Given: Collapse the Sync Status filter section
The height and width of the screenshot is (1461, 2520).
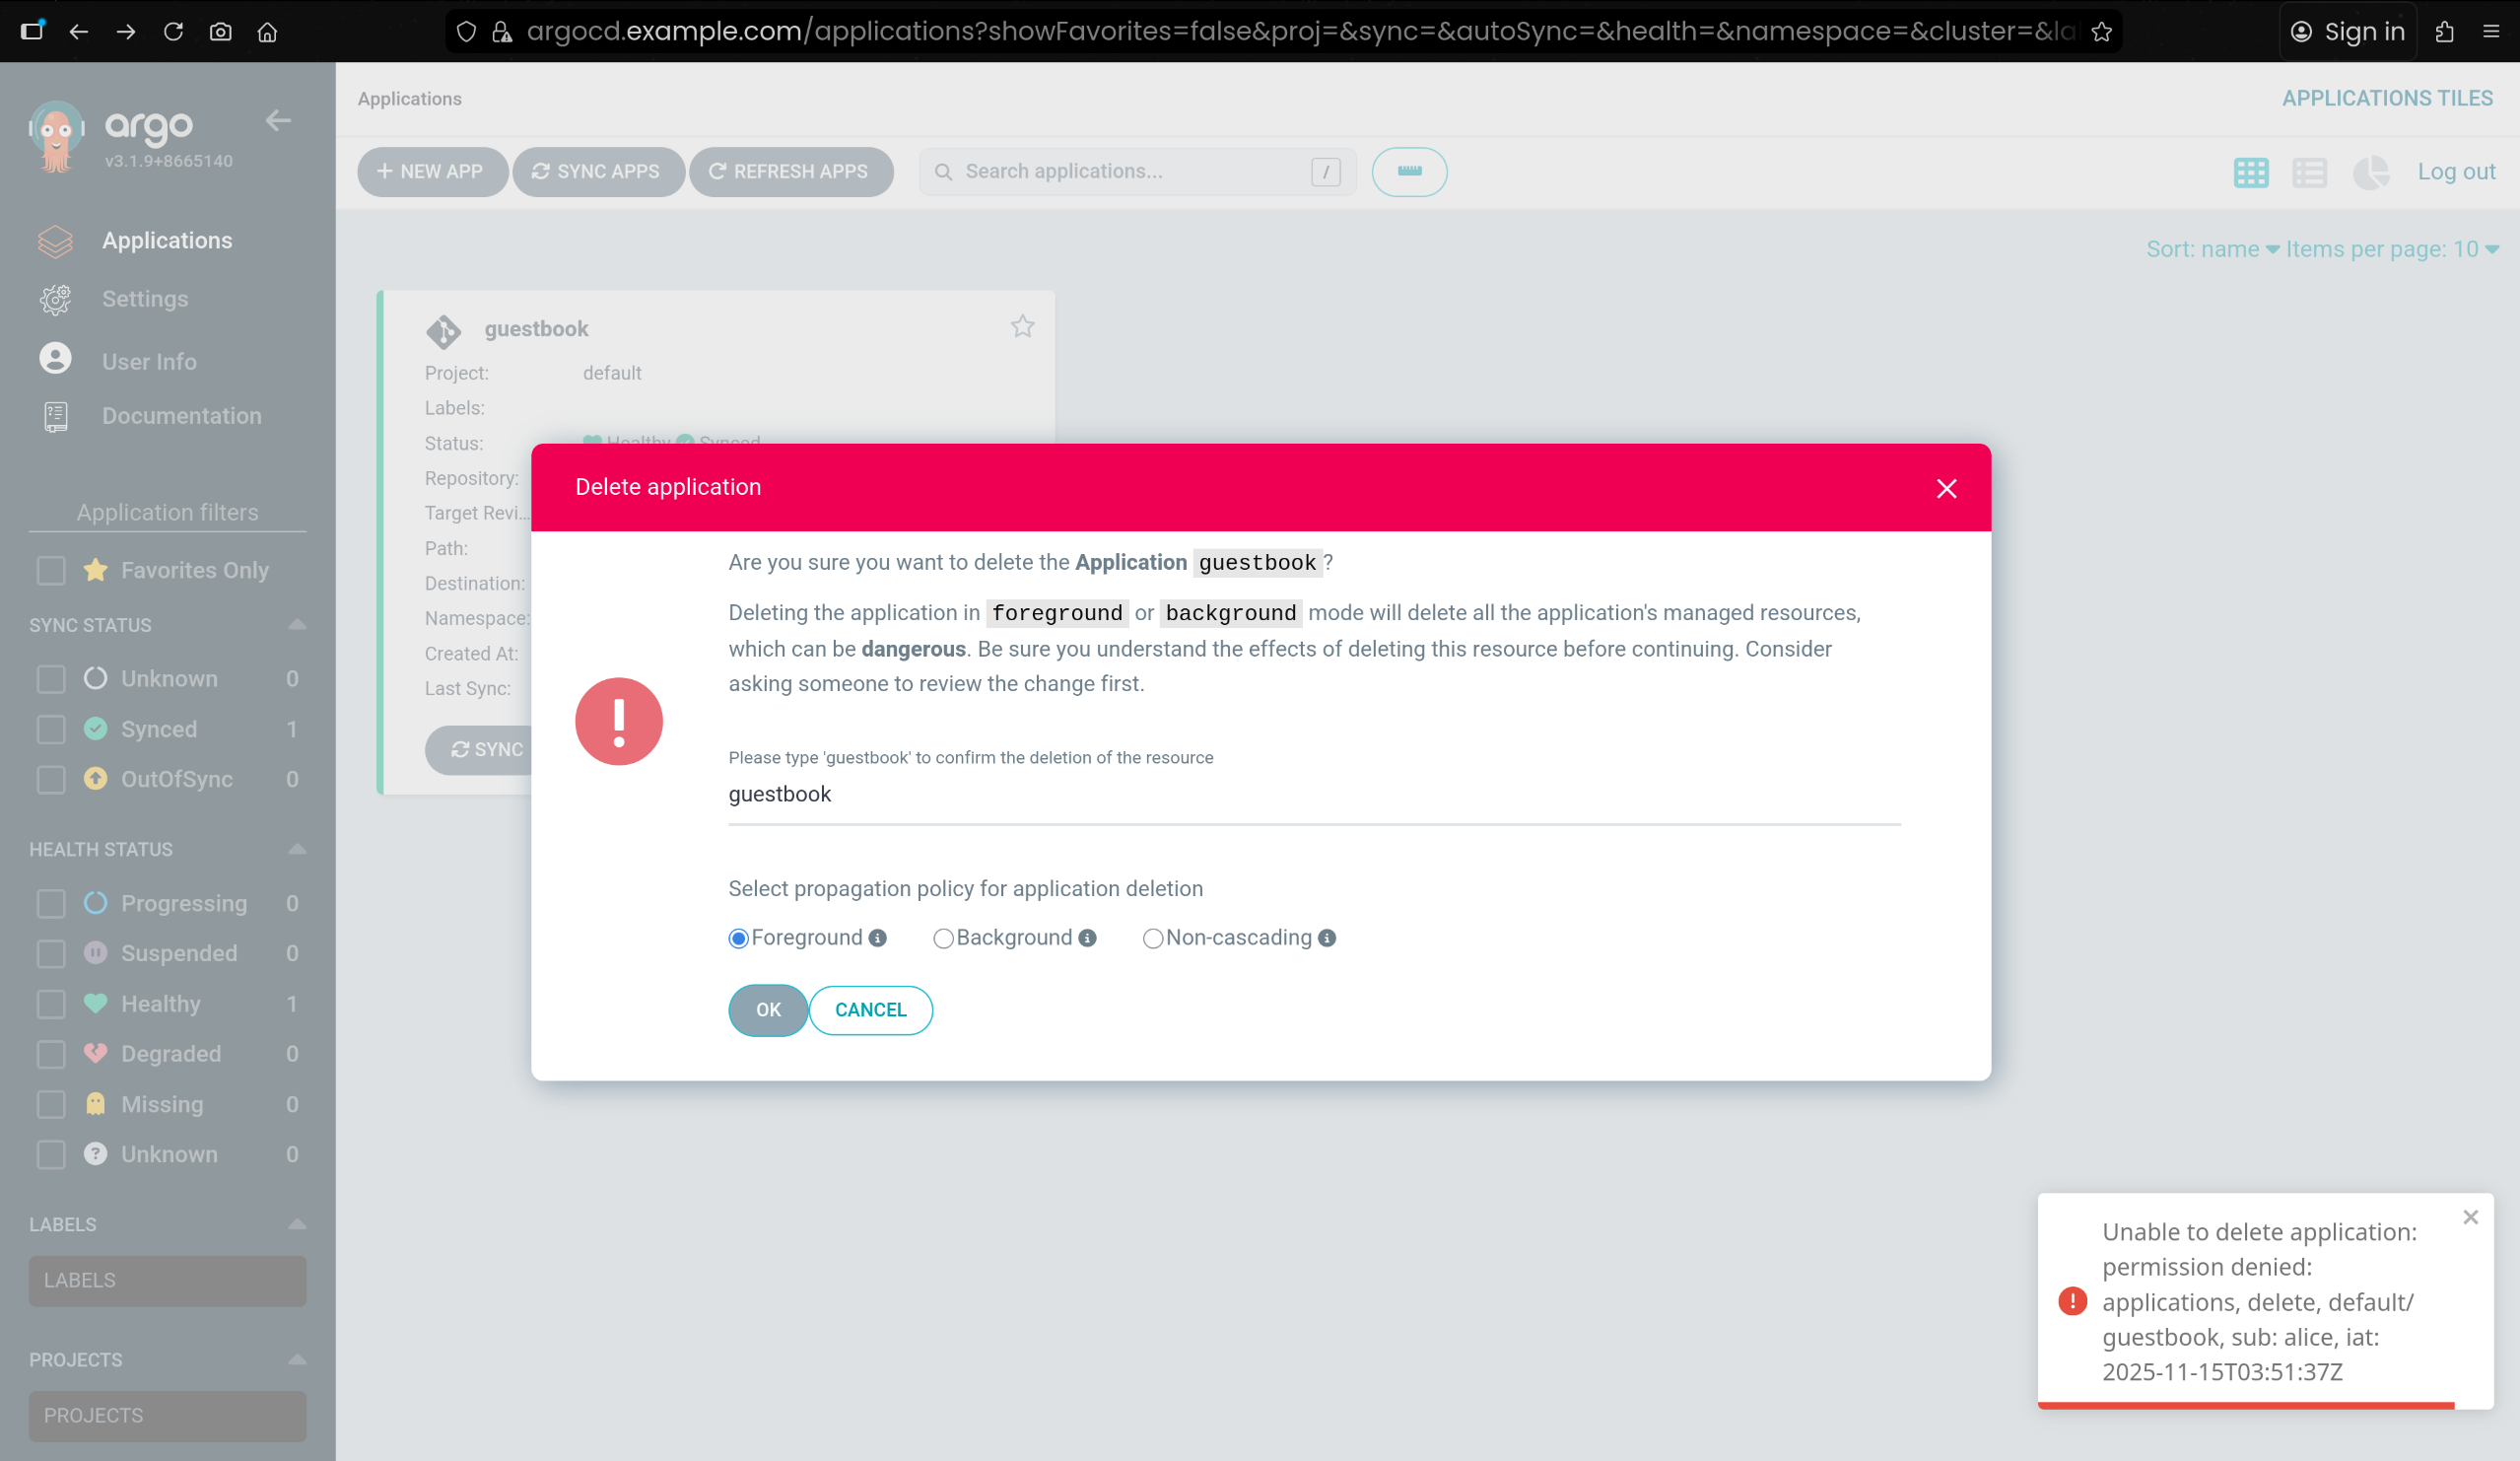Looking at the screenshot, I should (297, 625).
